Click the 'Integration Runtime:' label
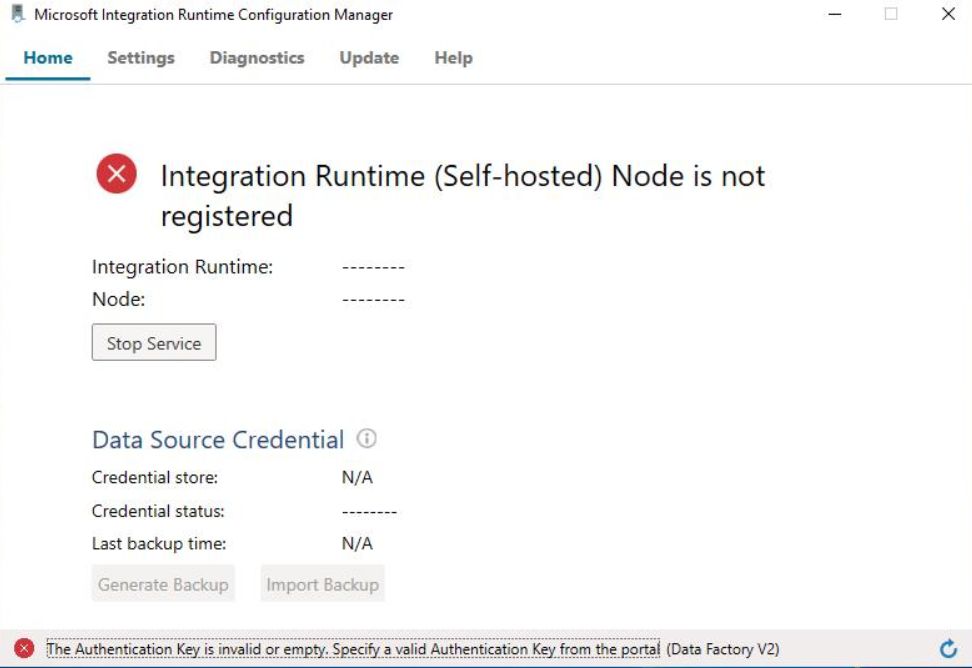This screenshot has height=668, width=972. tap(182, 266)
